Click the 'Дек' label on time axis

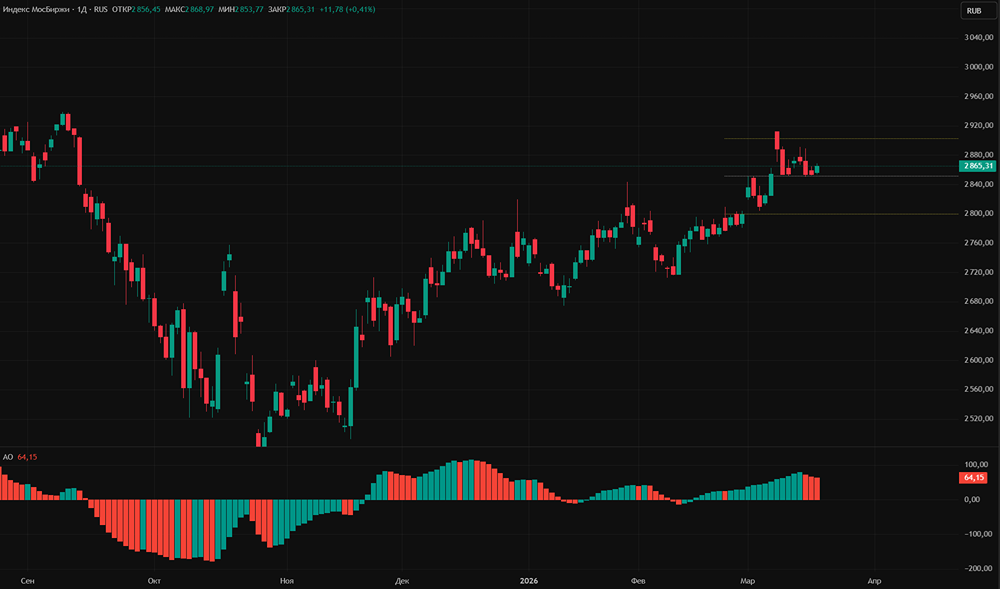pyautogui.click(x=402, y=581)
